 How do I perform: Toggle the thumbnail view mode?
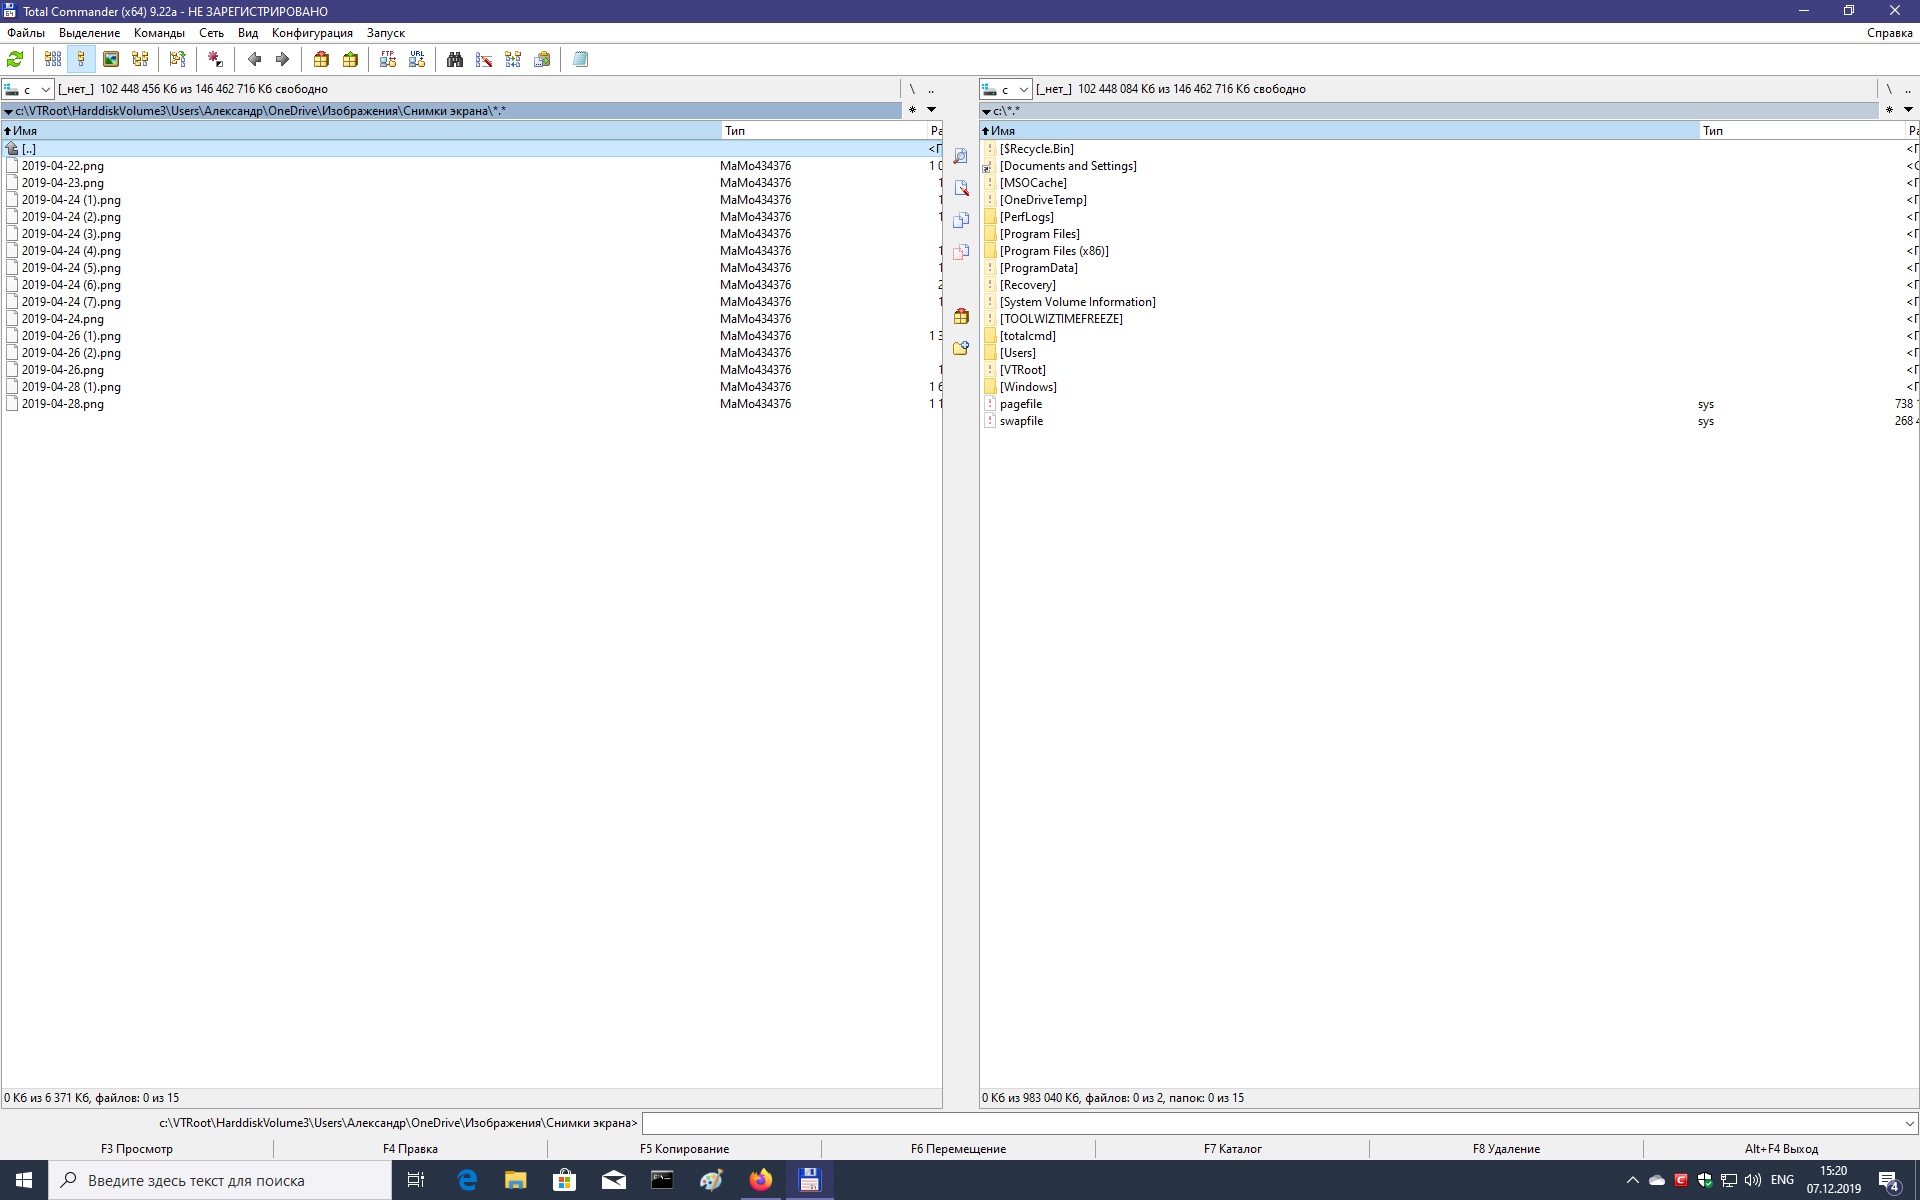[111, 60]
